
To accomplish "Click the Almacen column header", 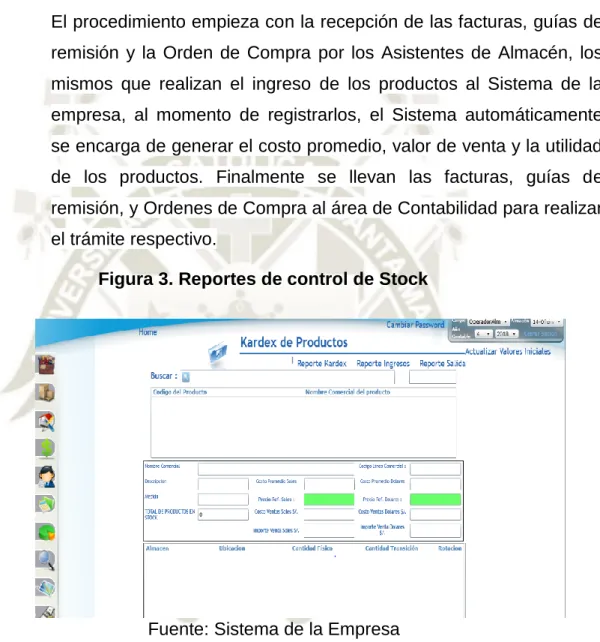I will (157, 549).
